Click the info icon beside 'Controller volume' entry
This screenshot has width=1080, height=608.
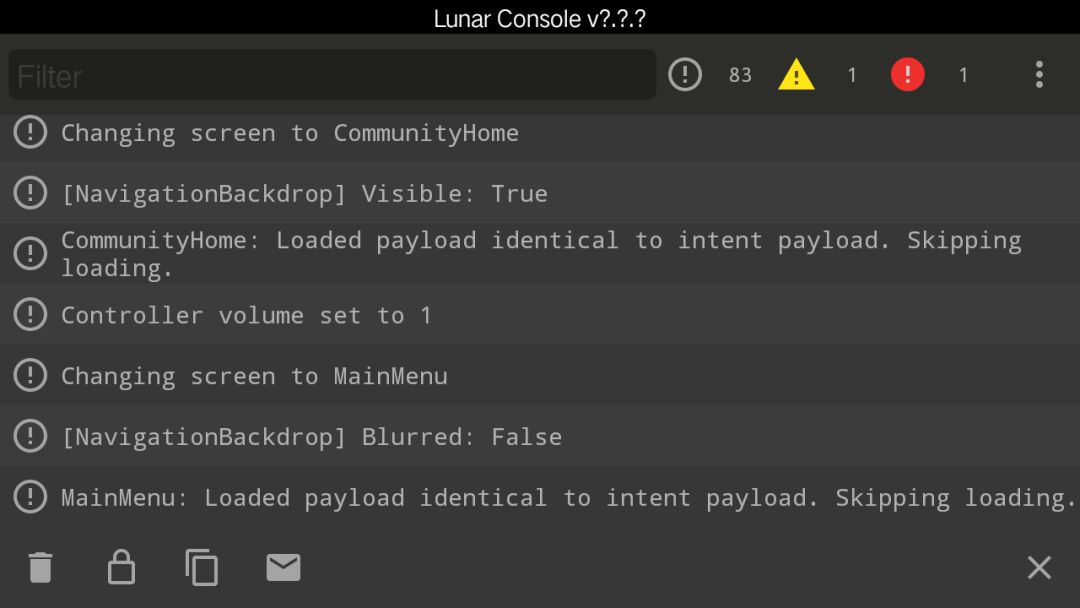coord(30,315)
